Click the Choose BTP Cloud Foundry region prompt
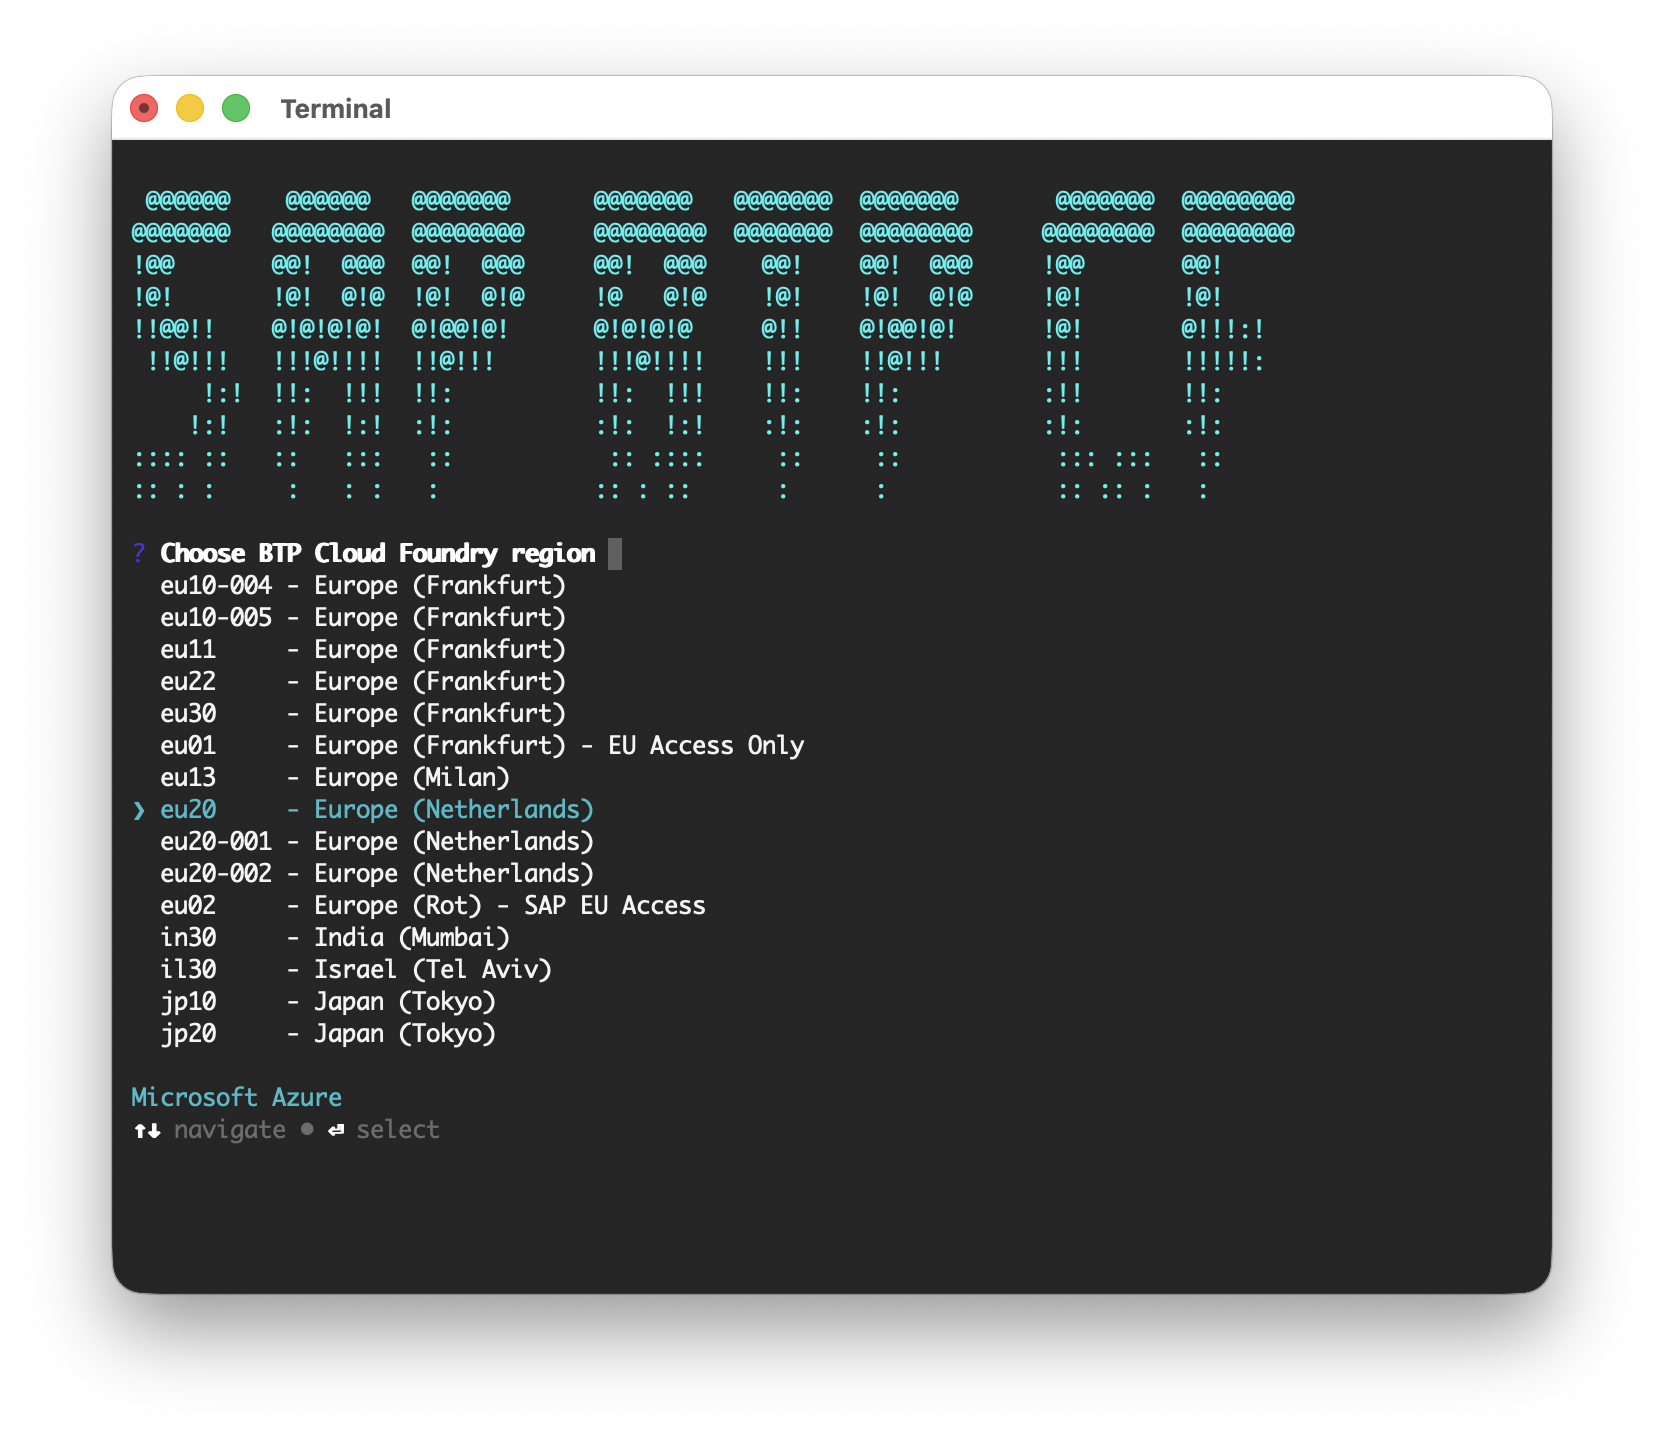Viewport: 1664px width, 1442px height. [x=378, y=554]
